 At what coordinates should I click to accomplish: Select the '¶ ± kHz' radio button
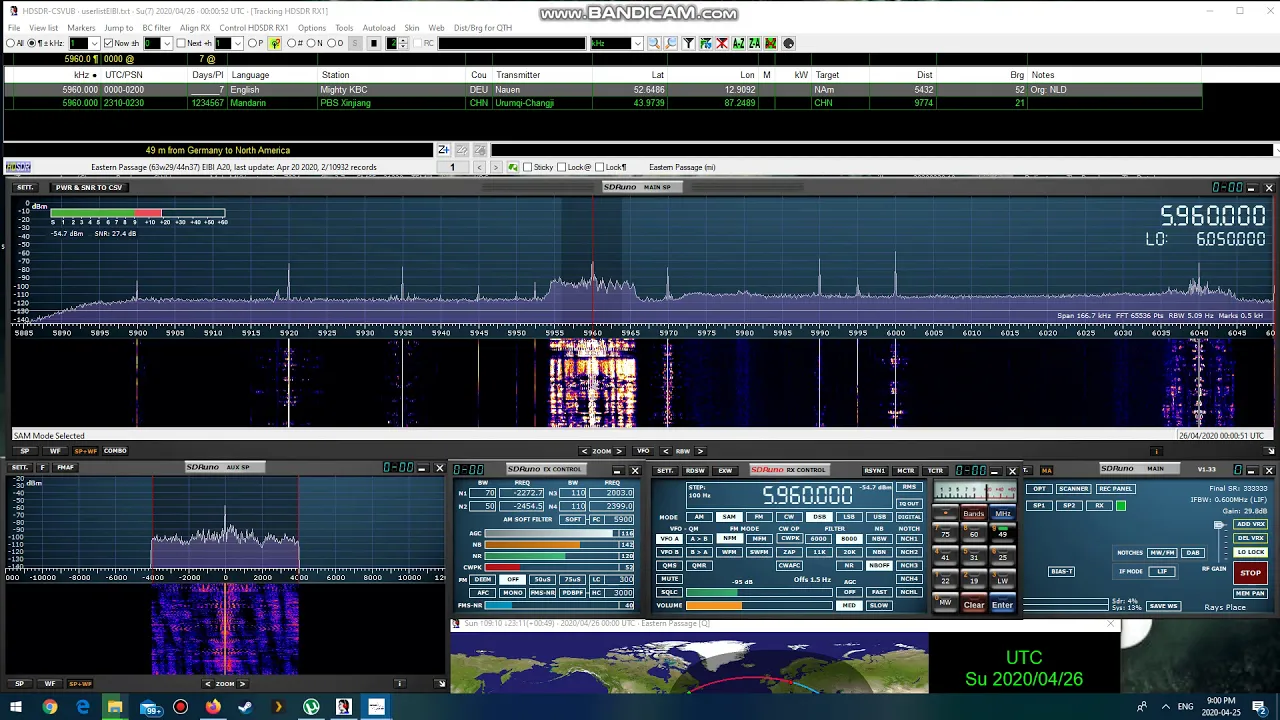31,44
